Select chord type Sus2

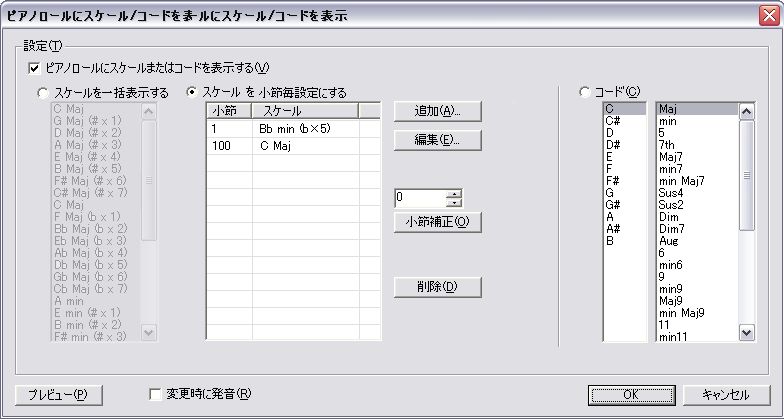coord(698,205)
